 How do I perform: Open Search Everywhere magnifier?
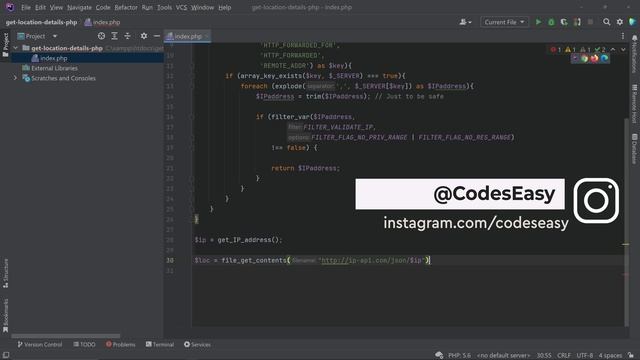[607, 22]
